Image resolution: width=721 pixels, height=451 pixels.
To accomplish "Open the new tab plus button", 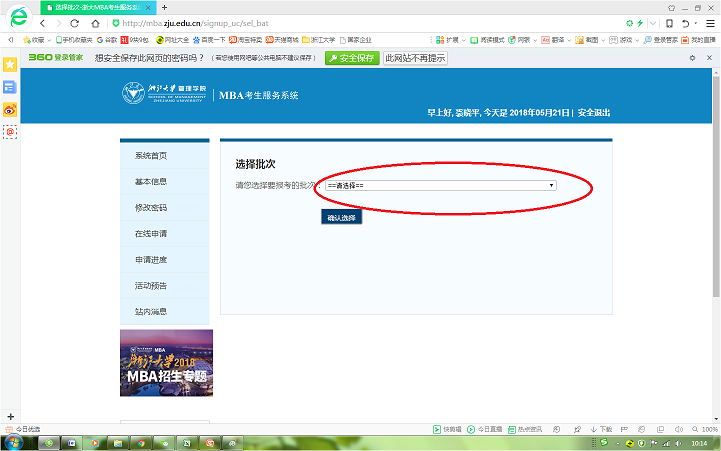I will (x=165, y=7).
